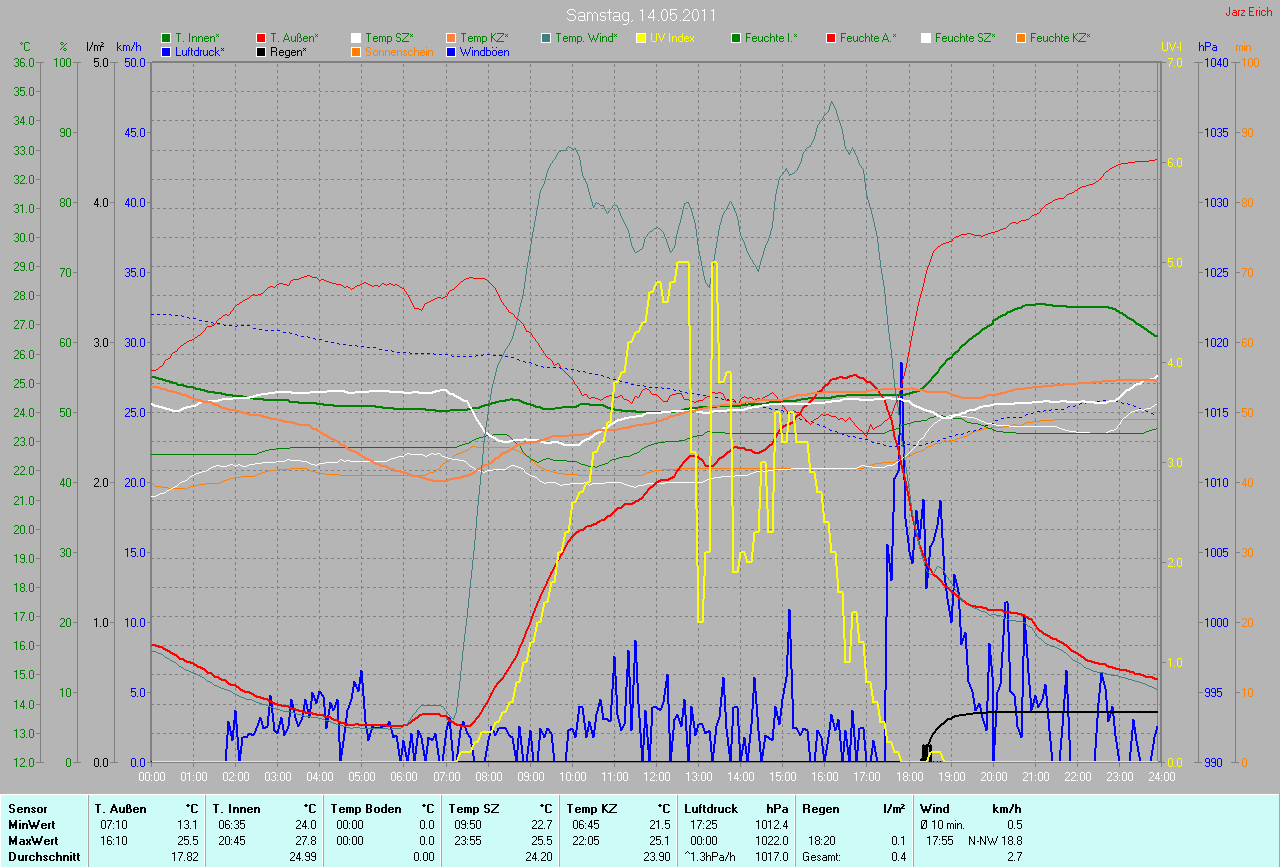Image resolution: width=1280 pixels, height=867 pixels.
Task: Click the Temp Boden column header
Action: point(366,809)
